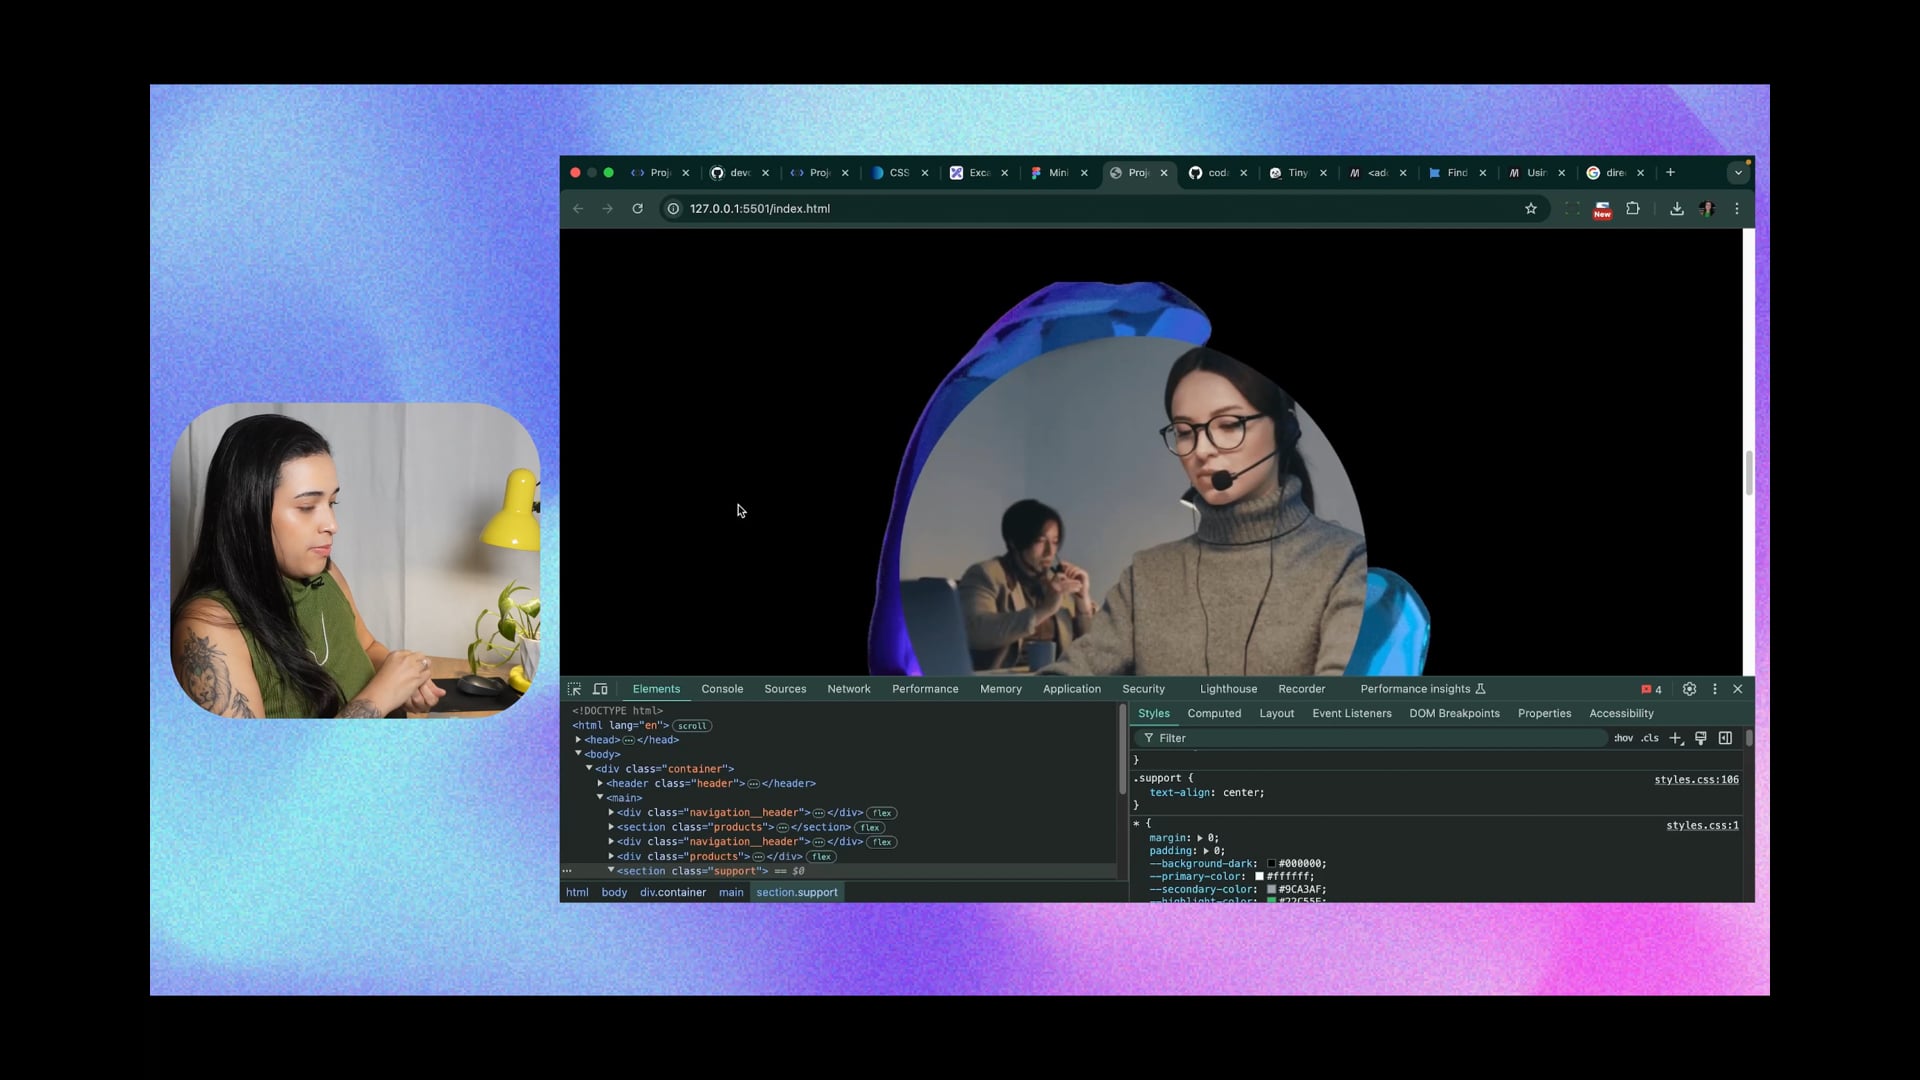Toggle the .cls classes panel

click(x=1649, y=738)
